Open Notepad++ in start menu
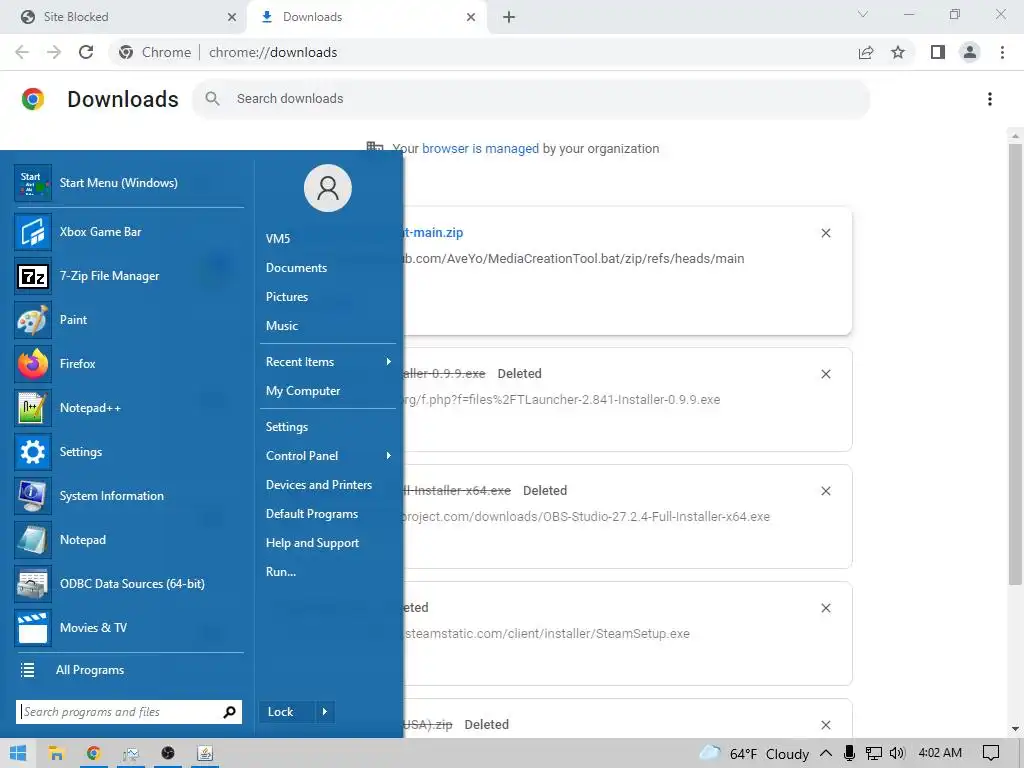This screenshot has width=1024, height=768. click(129, 408)
